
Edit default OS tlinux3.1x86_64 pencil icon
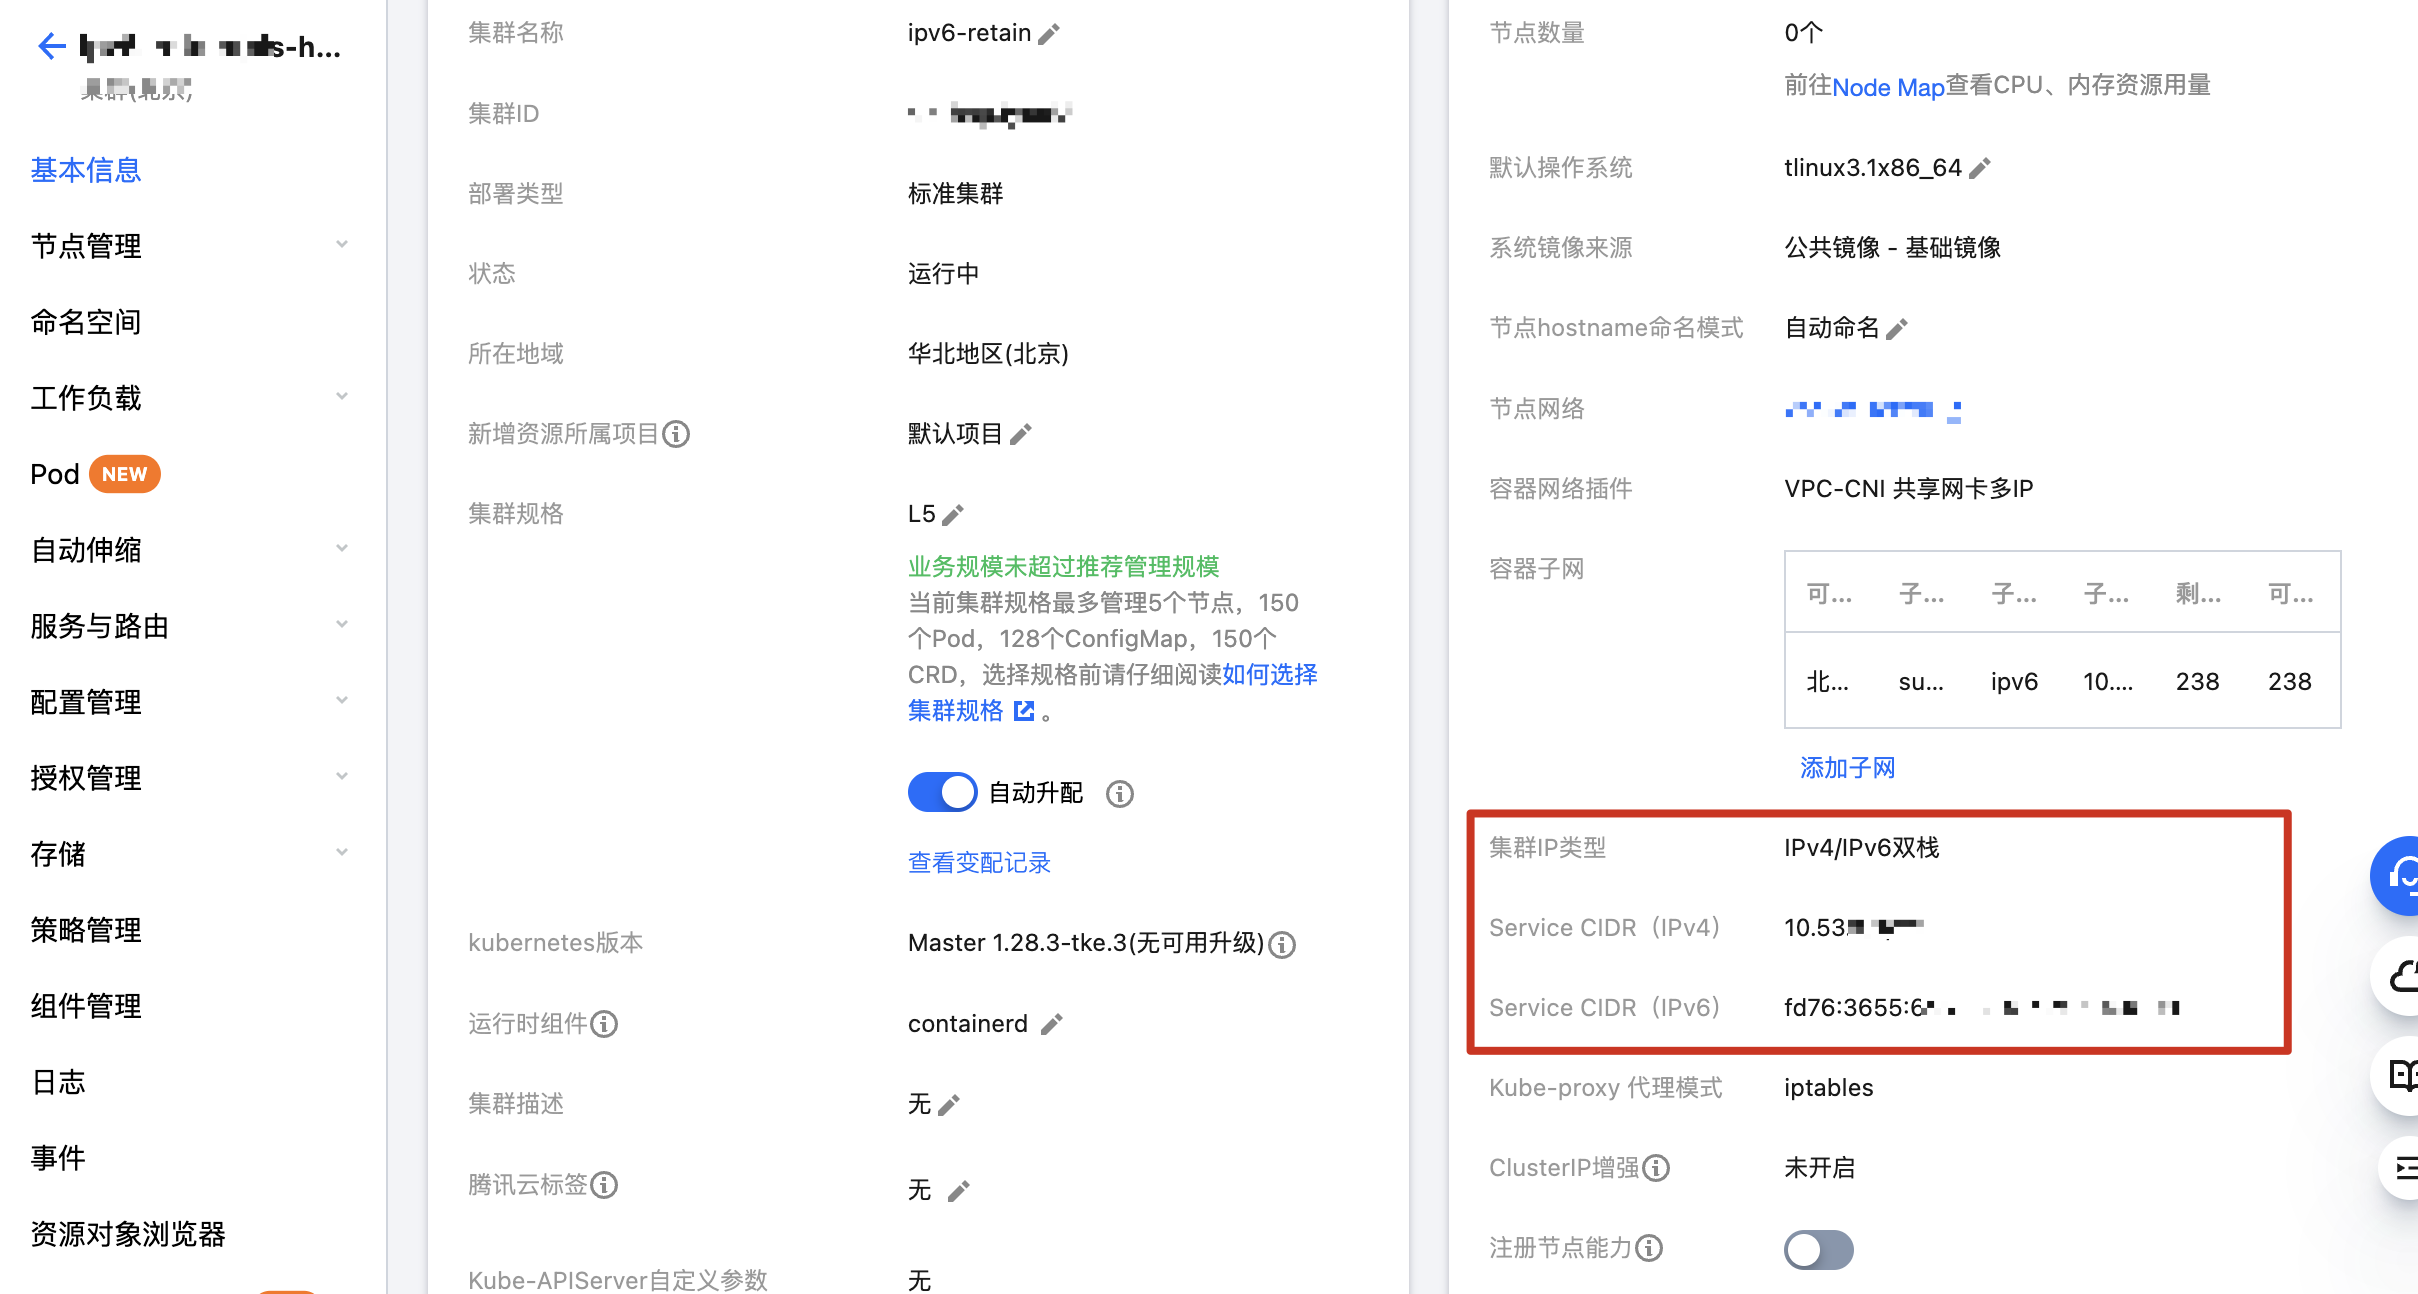[x=1980, y=169]
